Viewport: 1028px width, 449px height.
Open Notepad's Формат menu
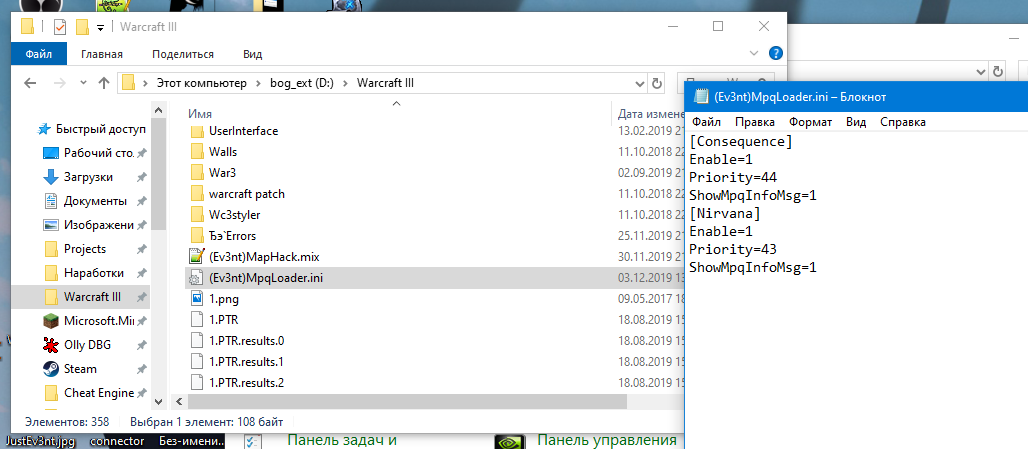pos(810,122)
